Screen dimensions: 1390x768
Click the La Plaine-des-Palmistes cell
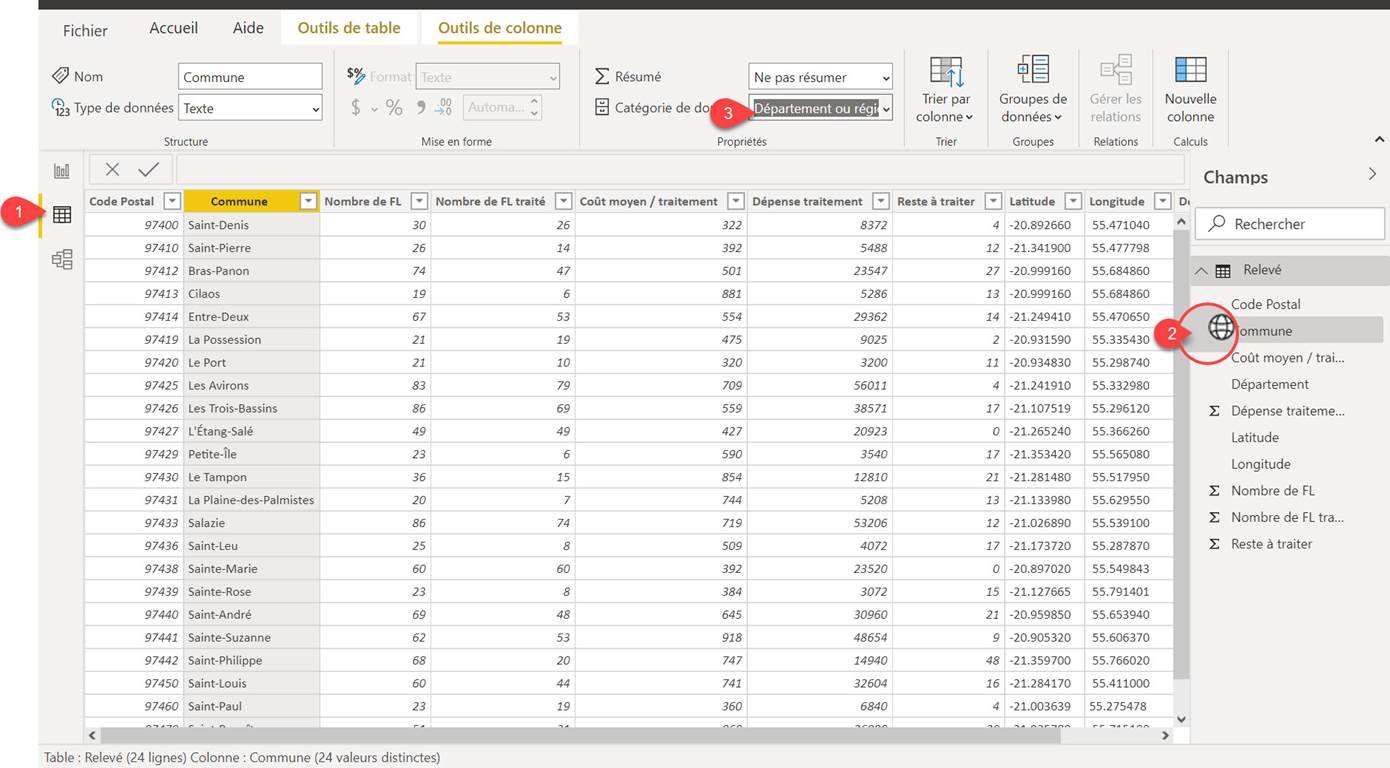pyautogui.click(x=252, y=500)
